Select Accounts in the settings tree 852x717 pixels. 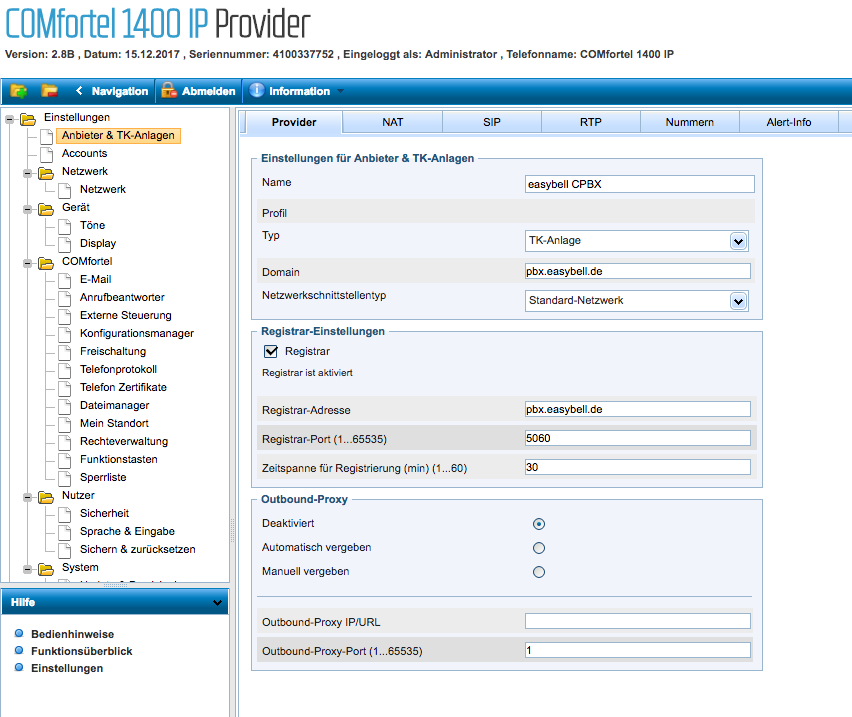pyautogui.click(x=84, y=153)
